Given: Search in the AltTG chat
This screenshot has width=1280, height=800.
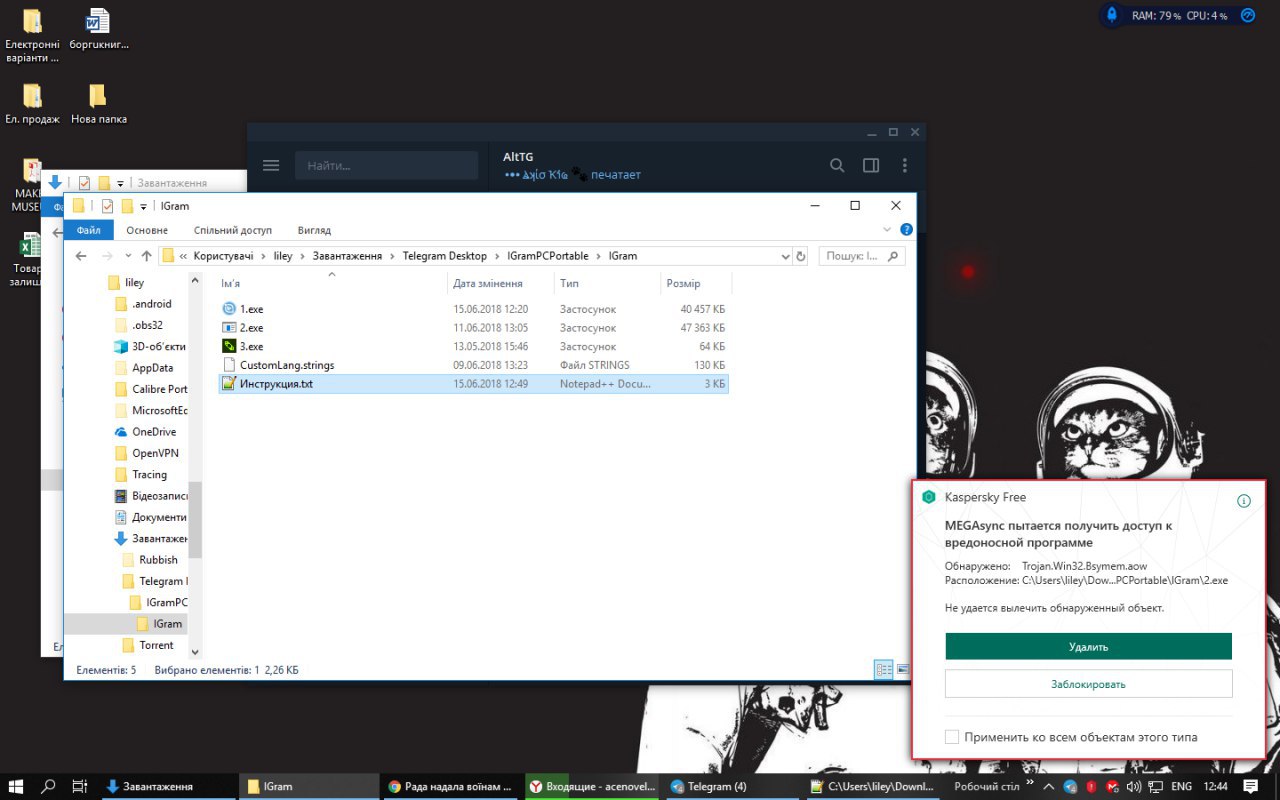Looking at the screenshot, I should 837,165.
